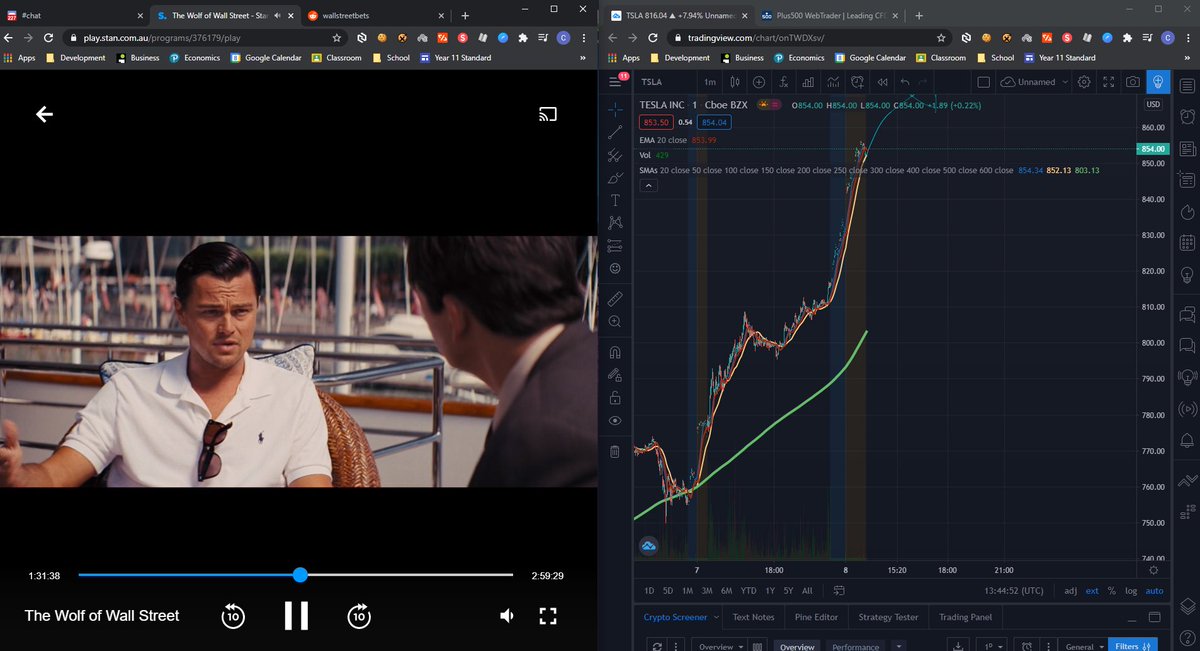Screen dimensions: 1200x651
Task: Open the TradingView hamburger menu
Action: click(617, 82)
